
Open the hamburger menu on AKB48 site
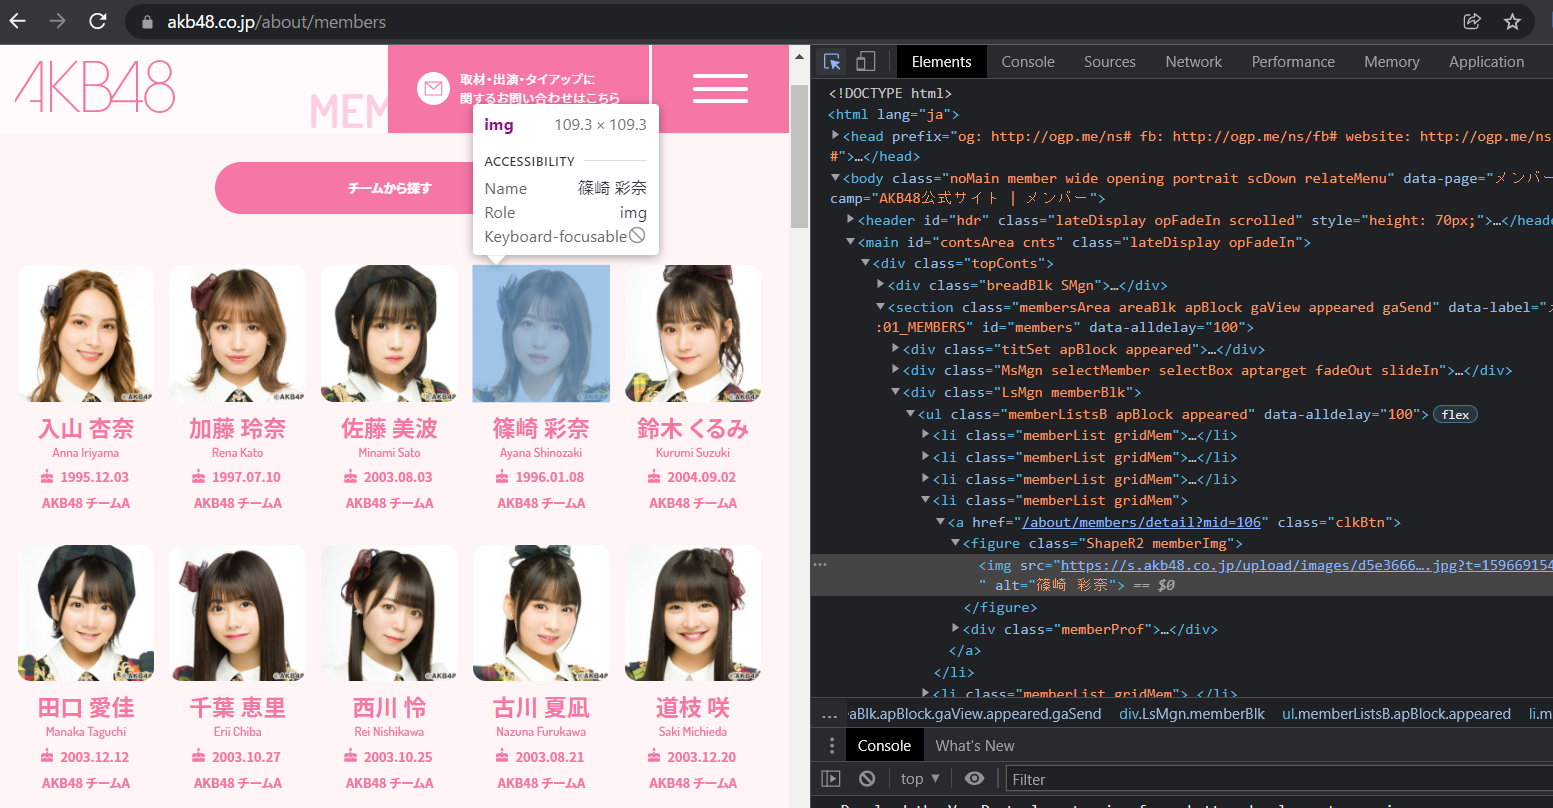pyautogui.click(x=720, y=88)
